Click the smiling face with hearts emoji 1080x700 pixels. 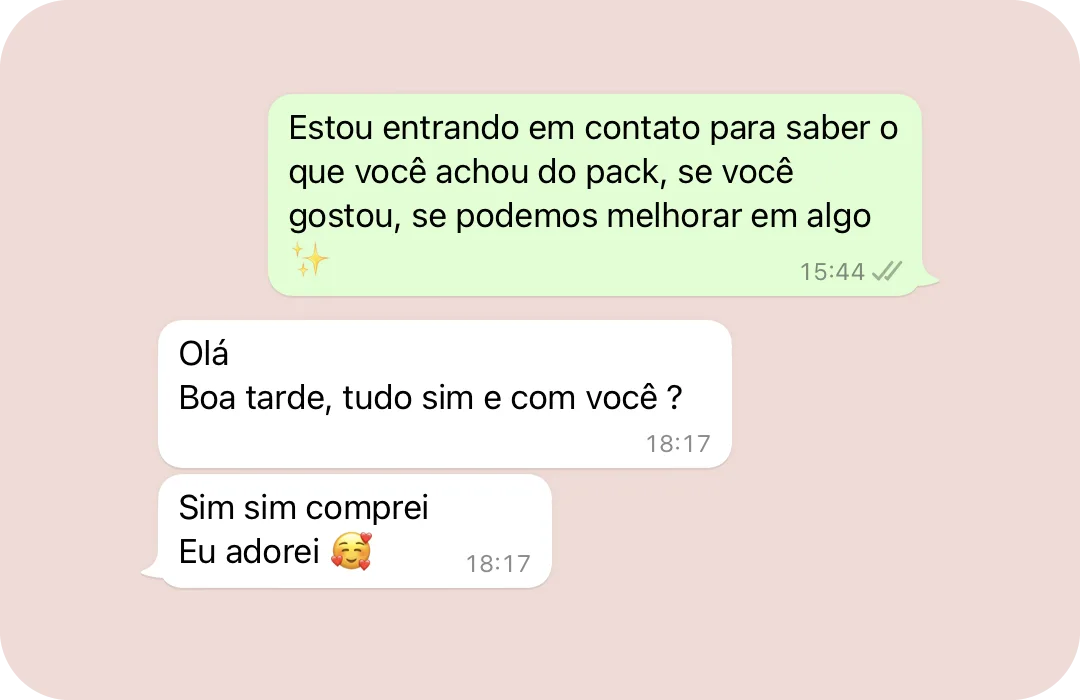351,552
